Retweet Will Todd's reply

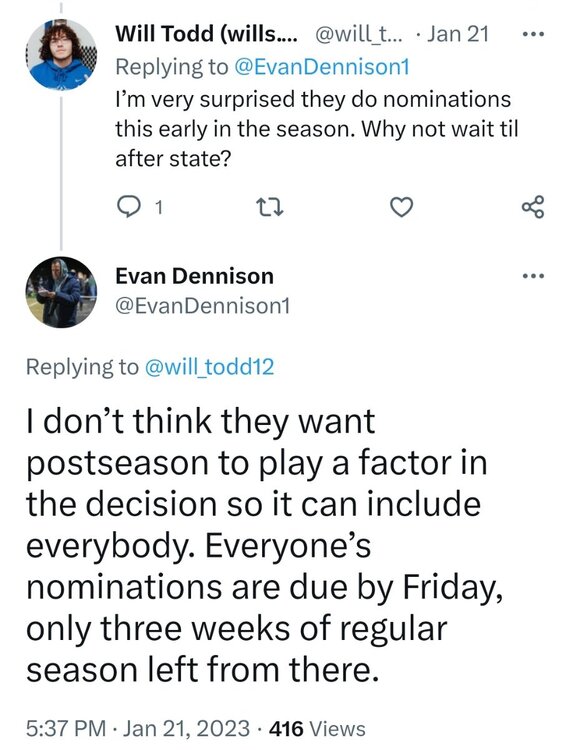pos(270,208)
